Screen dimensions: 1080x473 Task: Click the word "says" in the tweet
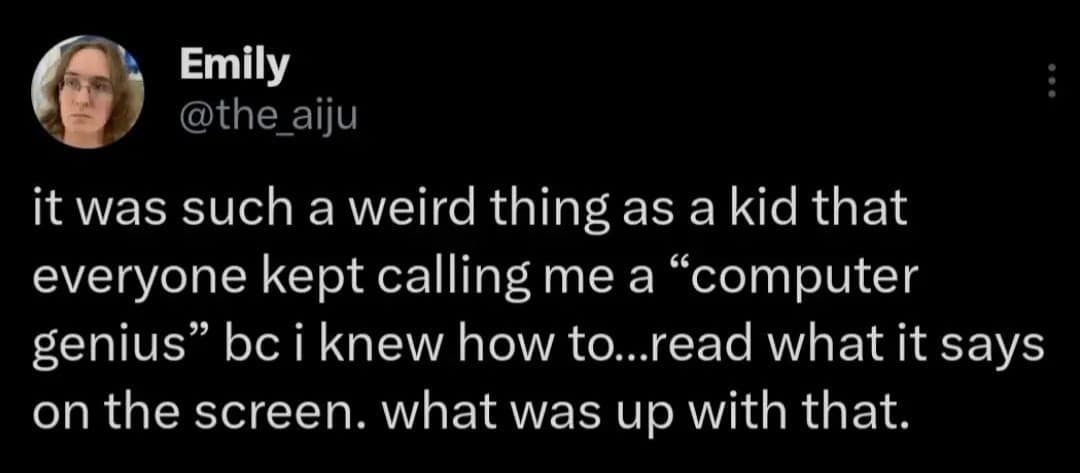pyautogui.click(x=1003, y=344)
